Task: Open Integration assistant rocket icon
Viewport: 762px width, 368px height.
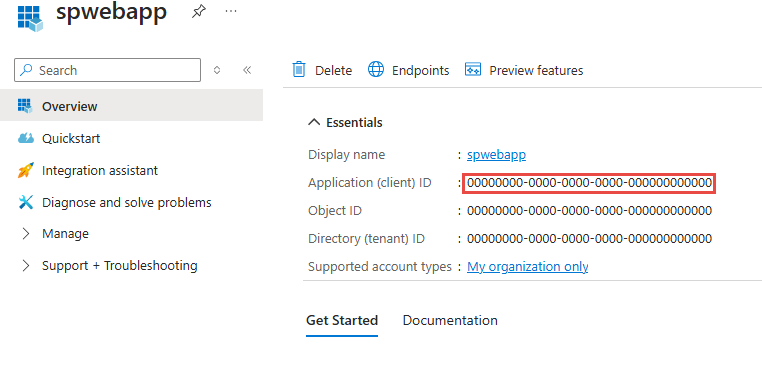Action: pos(26,170)
